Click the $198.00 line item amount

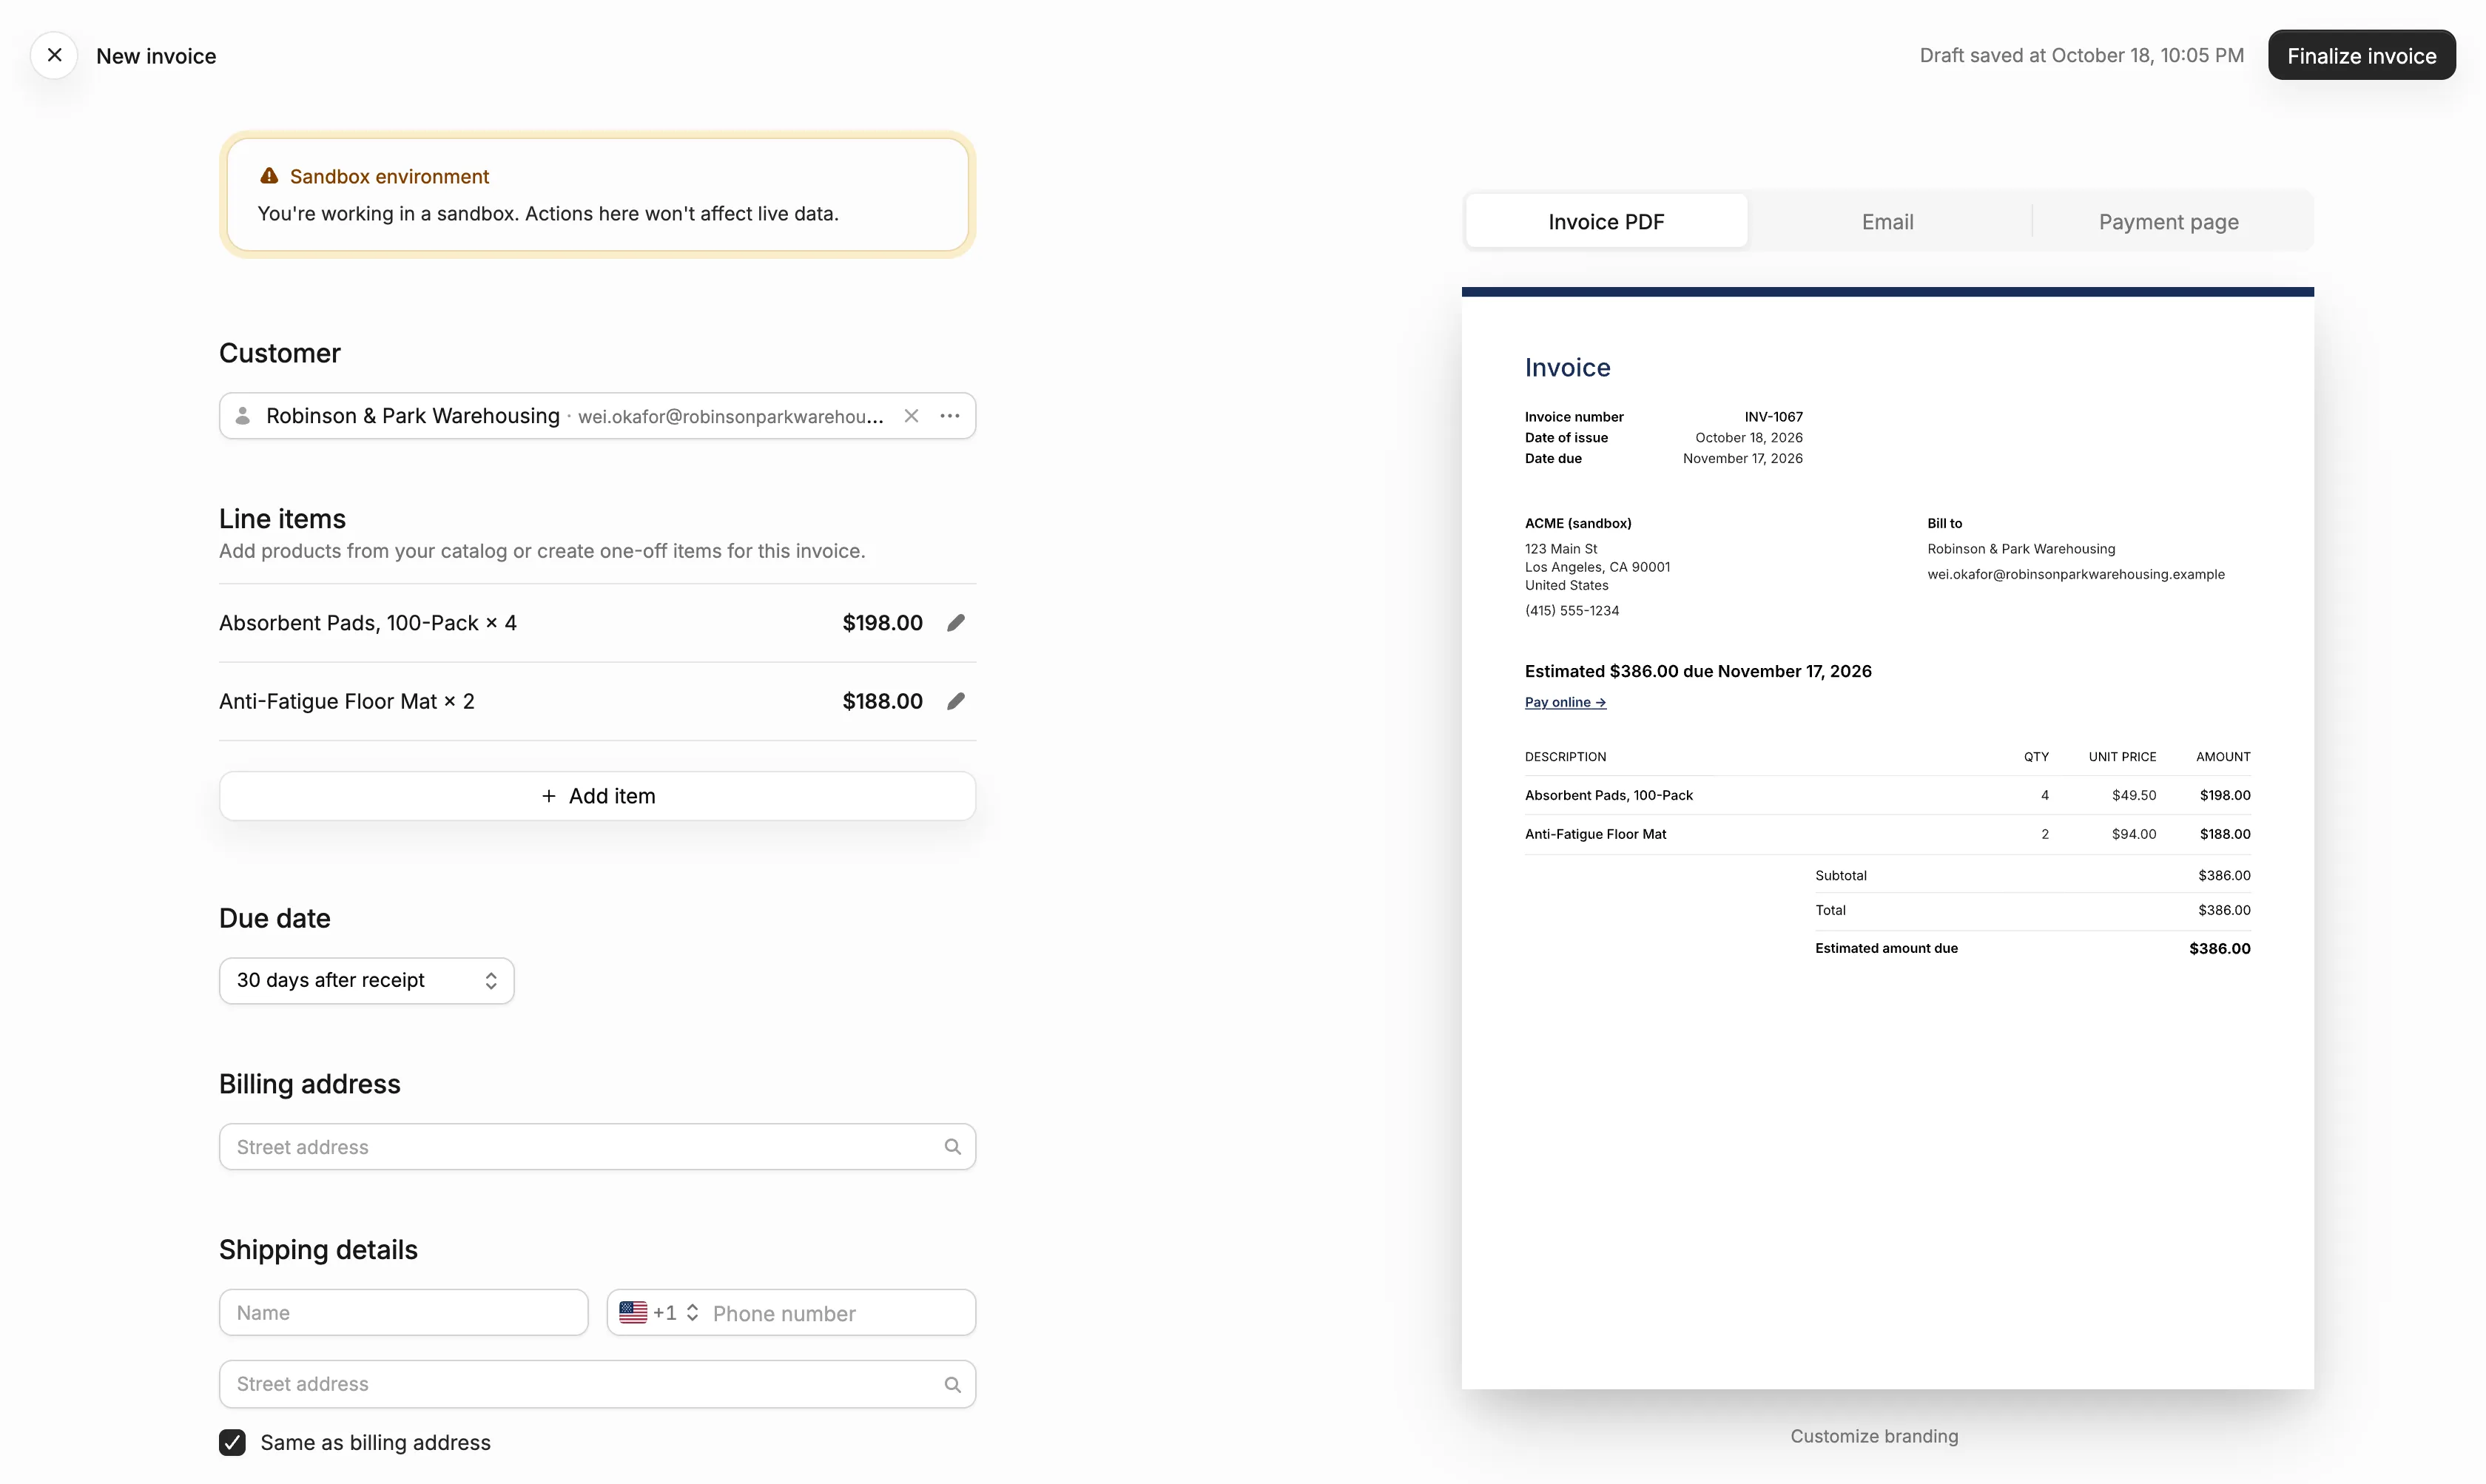coord(882,623)
